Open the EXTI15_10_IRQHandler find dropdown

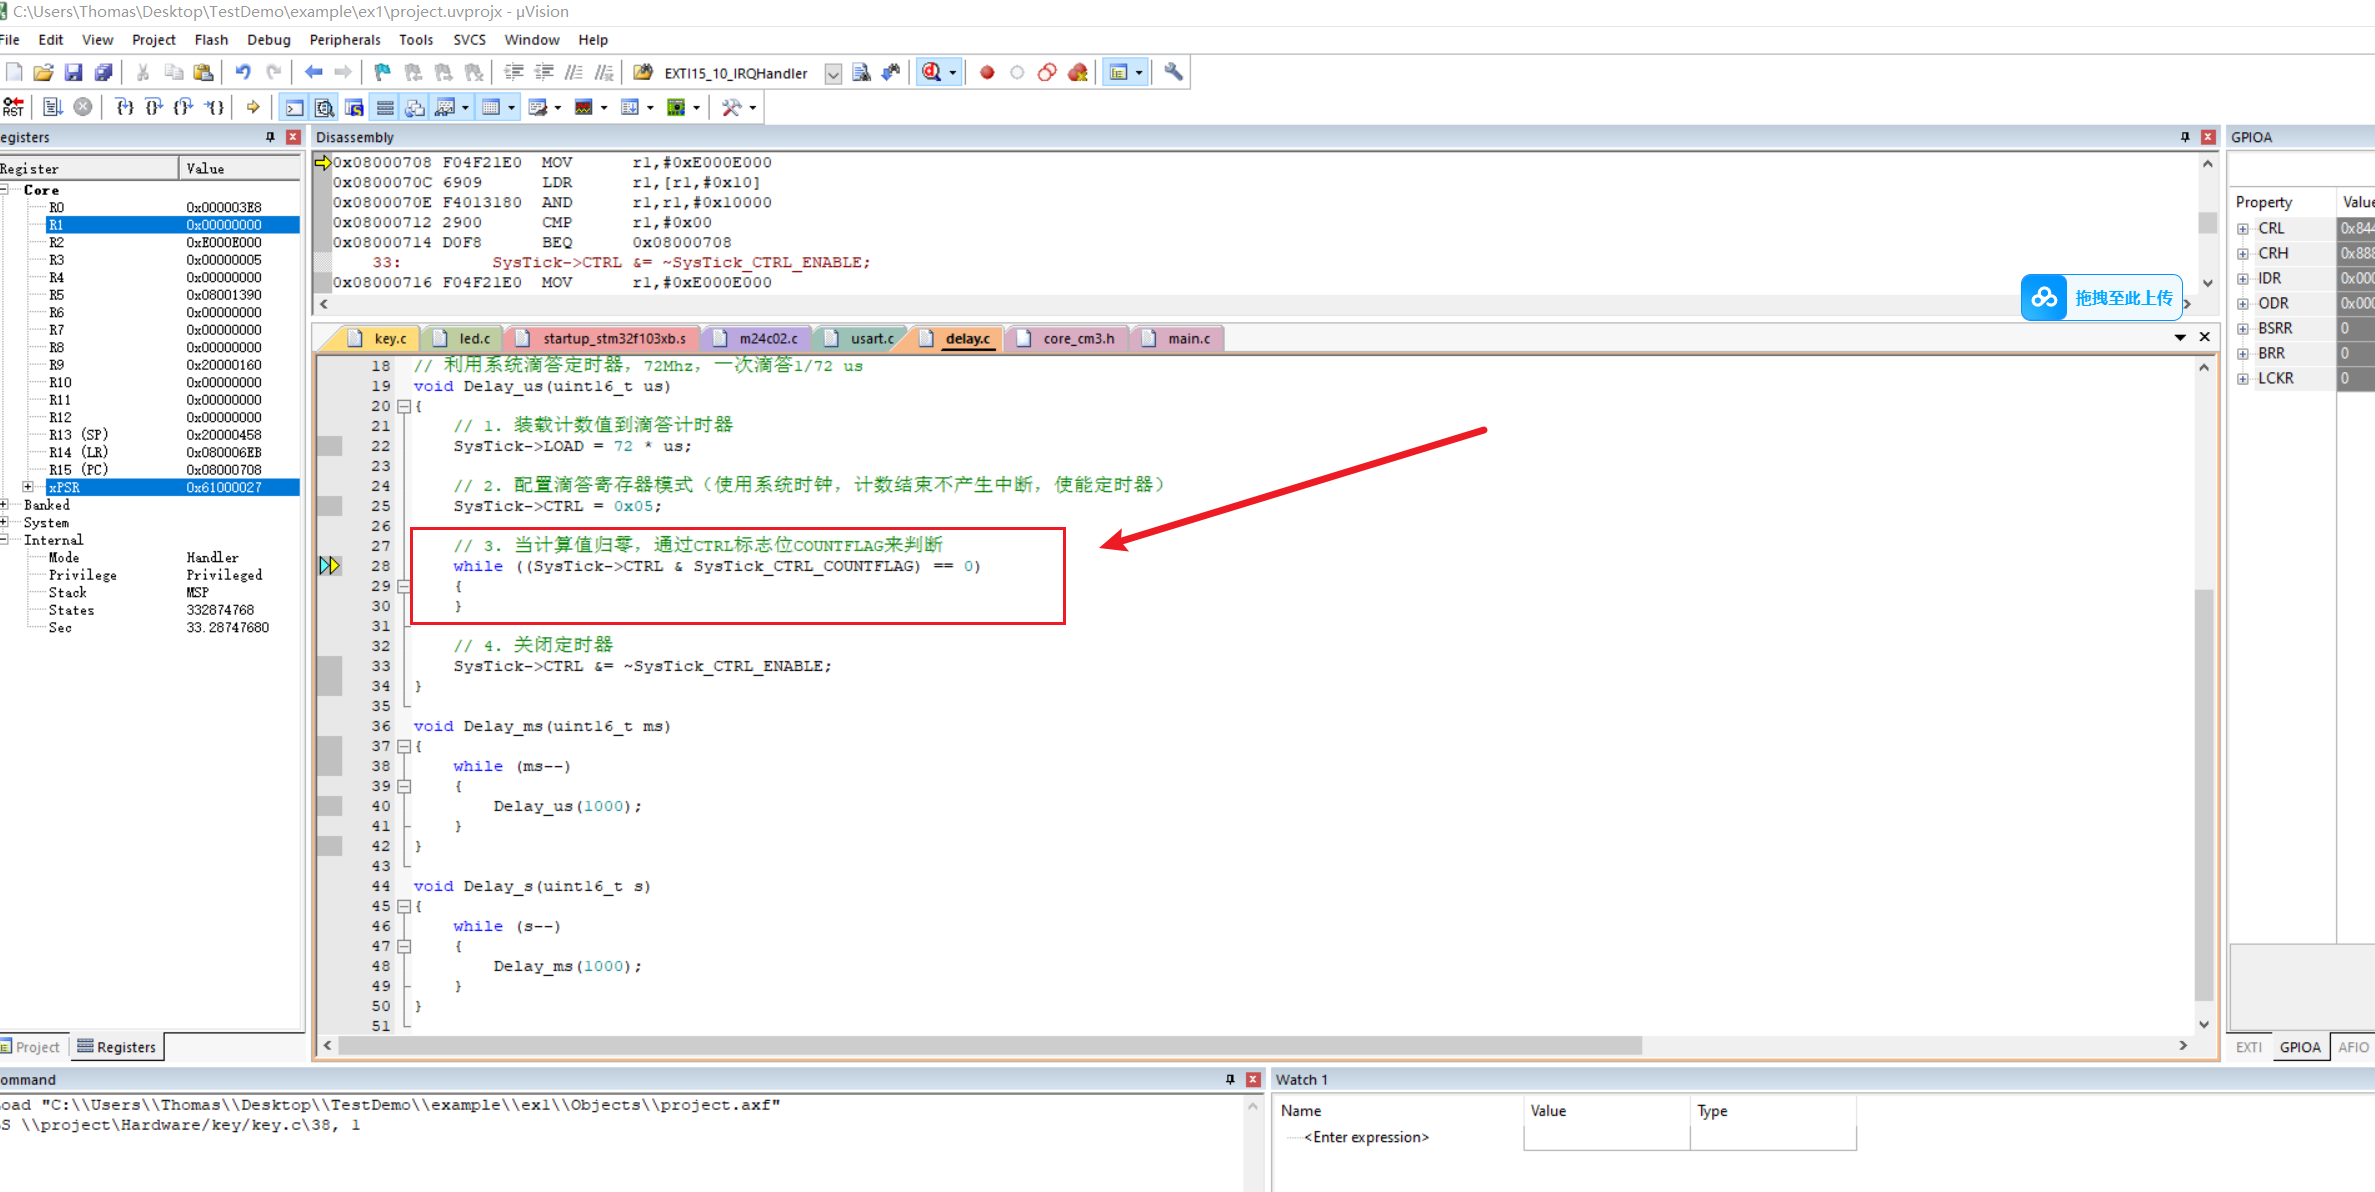point(833,73)
